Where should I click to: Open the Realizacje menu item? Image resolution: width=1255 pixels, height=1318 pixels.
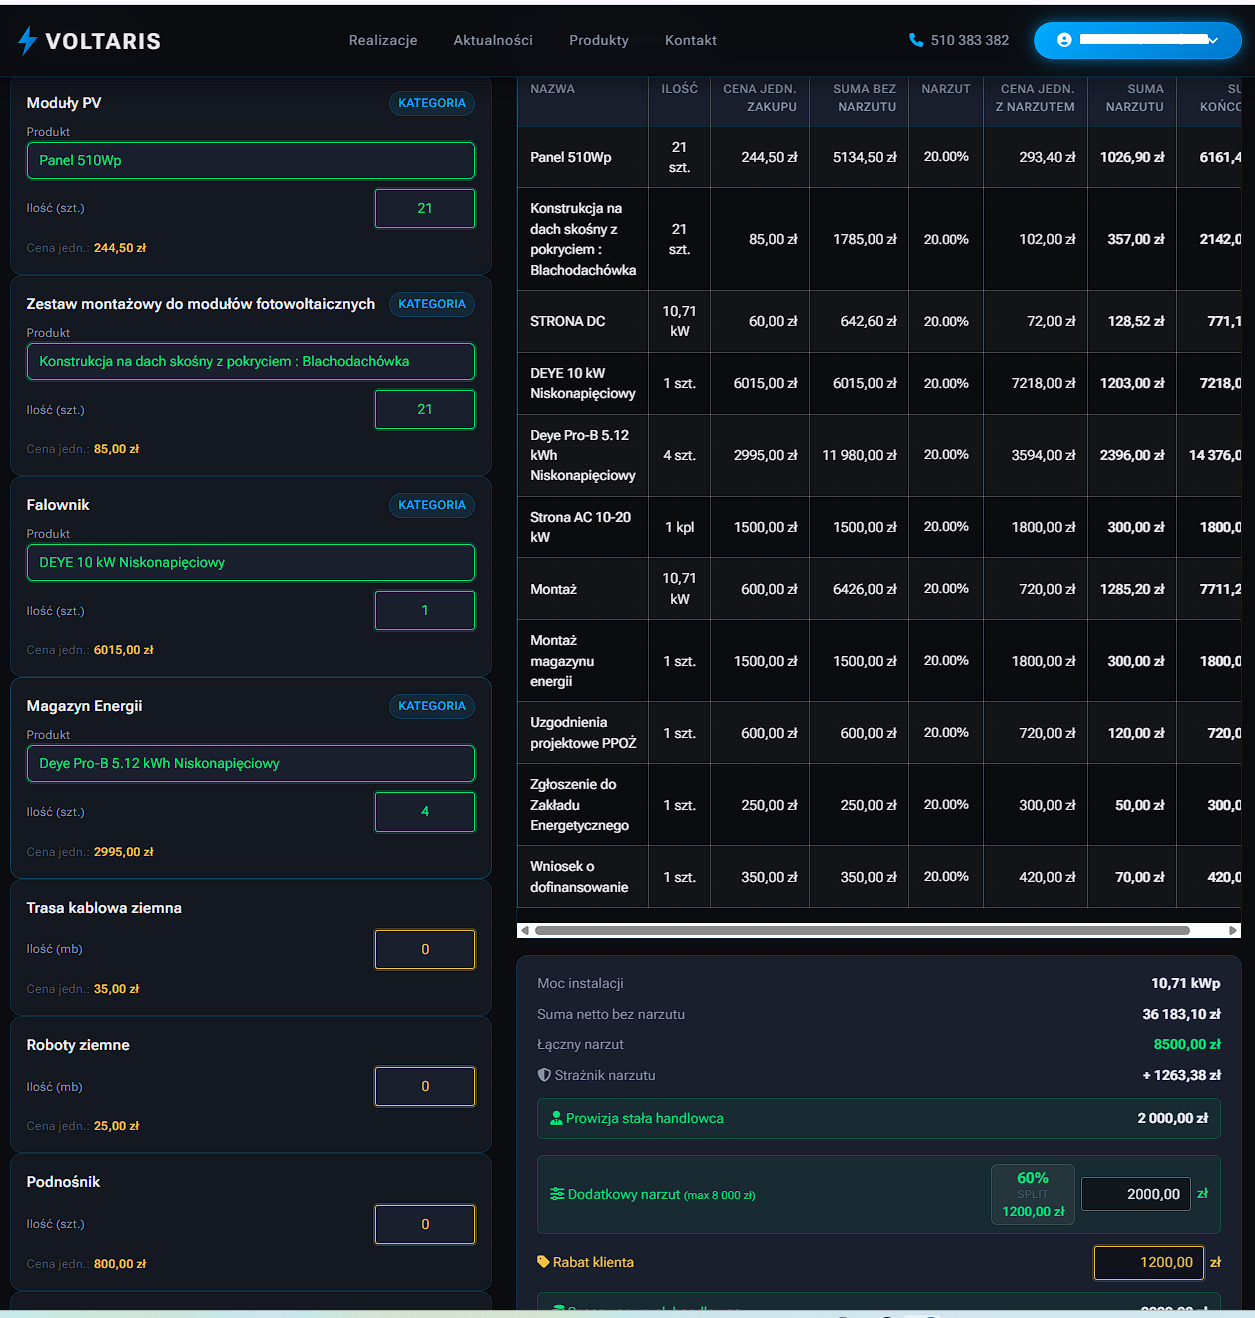pos(383,40)
